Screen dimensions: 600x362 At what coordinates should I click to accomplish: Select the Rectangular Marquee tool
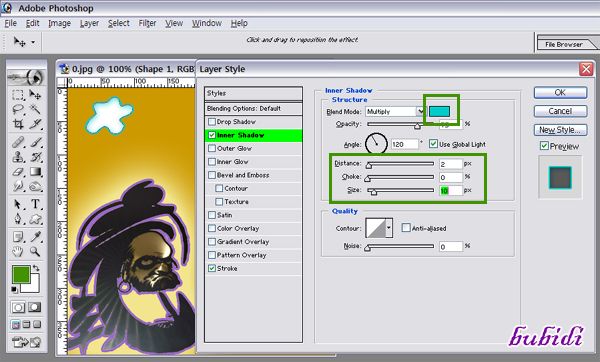pyautogui.click(x=18, y=95)
